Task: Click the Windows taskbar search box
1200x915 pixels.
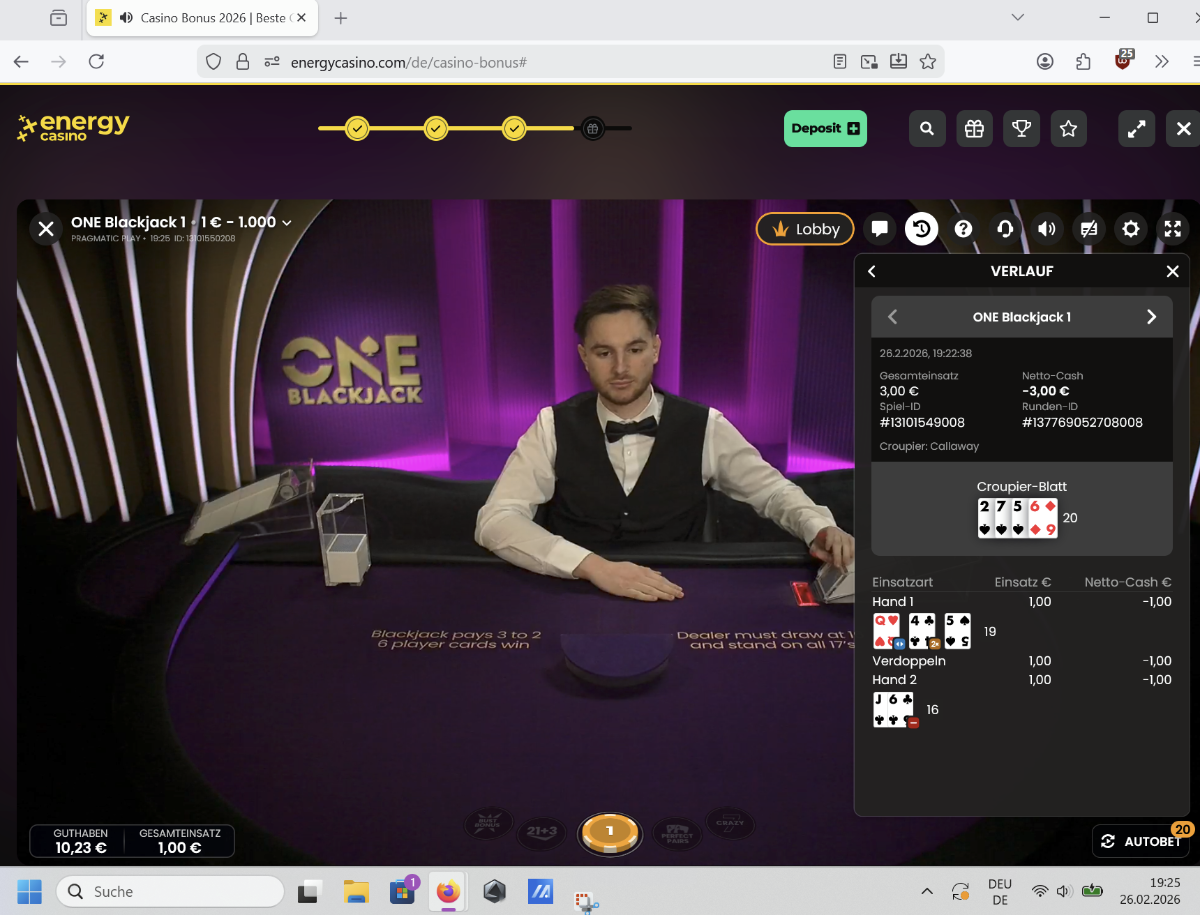Action: 170,891
